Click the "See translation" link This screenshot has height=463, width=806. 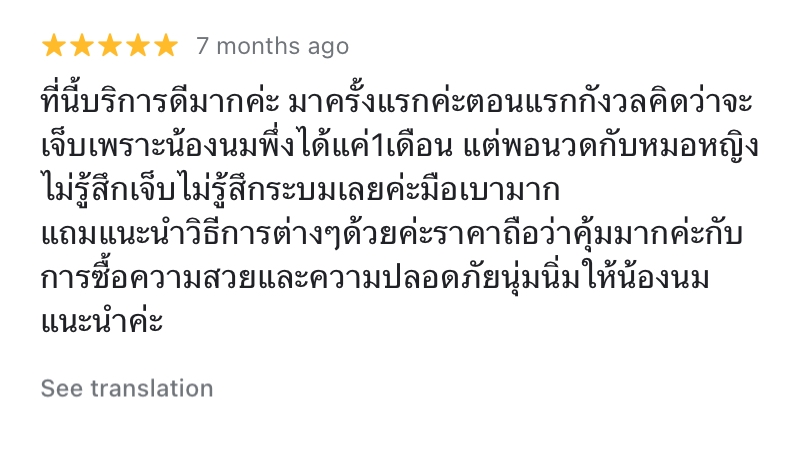click(127, 388)
